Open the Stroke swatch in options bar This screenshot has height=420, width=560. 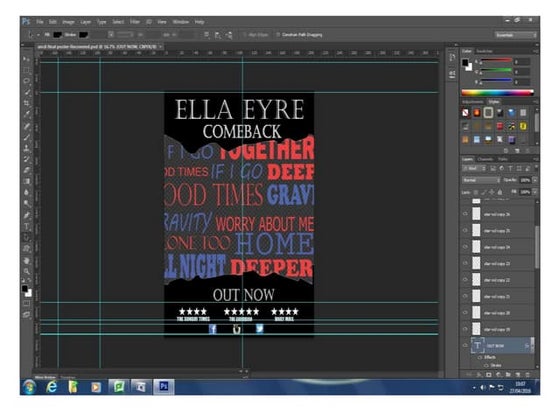(83, 35)
